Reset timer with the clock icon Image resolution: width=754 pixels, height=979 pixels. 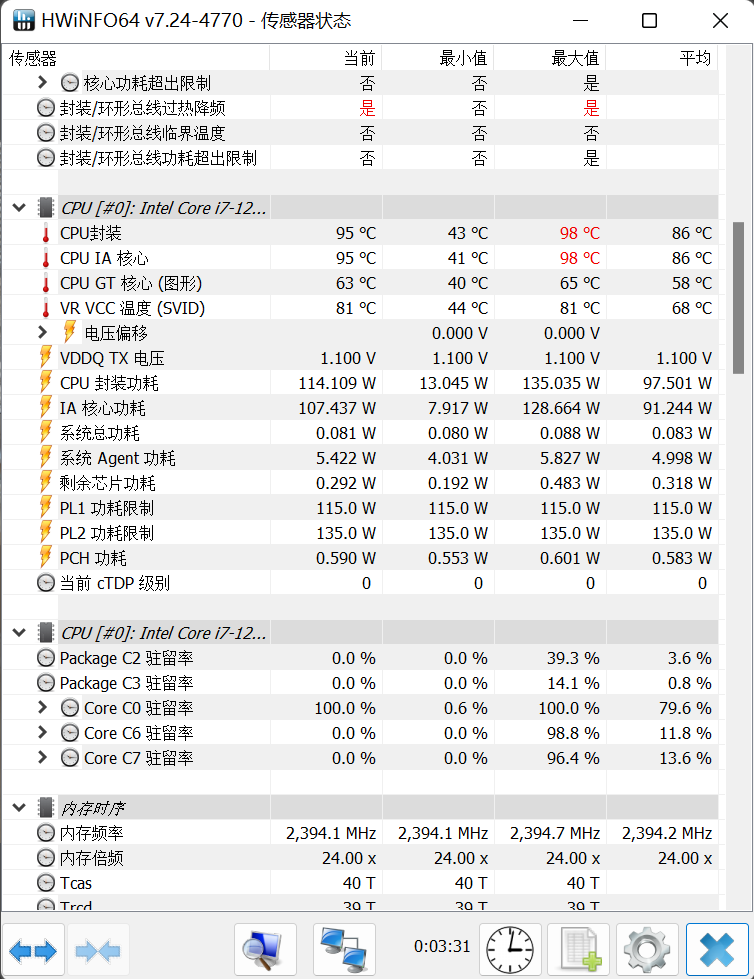point(510,951)
